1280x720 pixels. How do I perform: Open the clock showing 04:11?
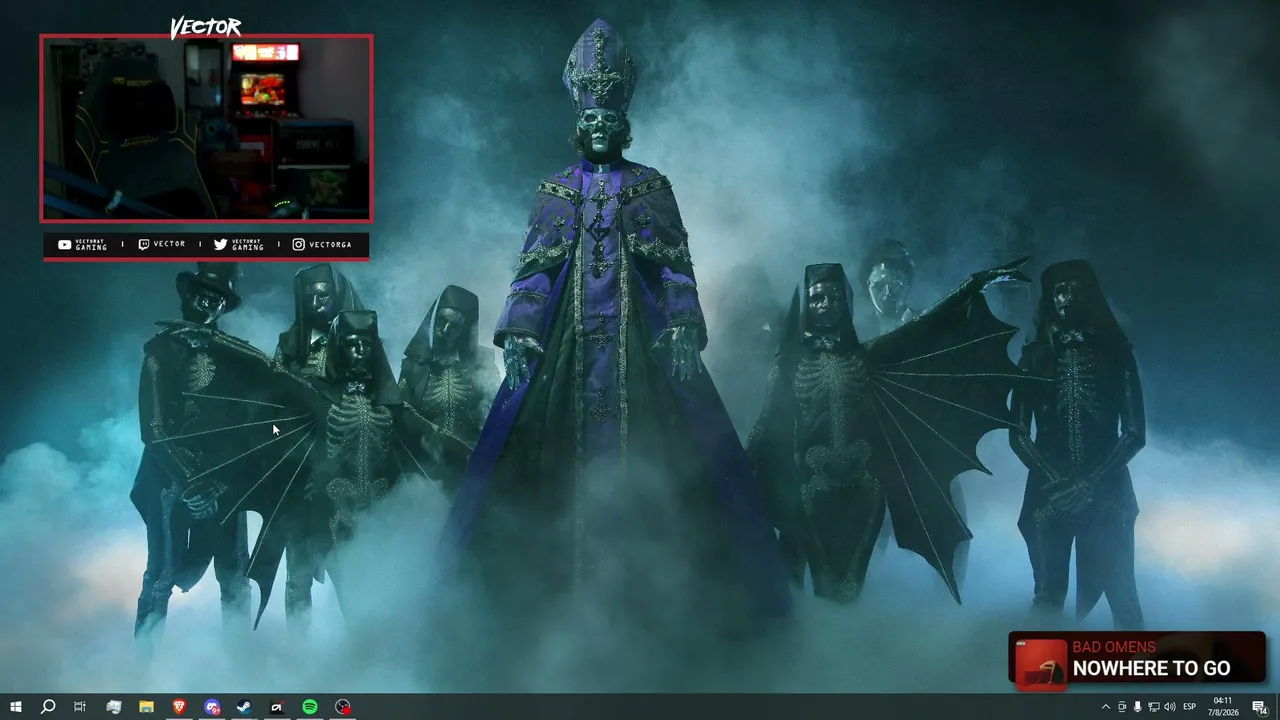[x=1223, y=707]
